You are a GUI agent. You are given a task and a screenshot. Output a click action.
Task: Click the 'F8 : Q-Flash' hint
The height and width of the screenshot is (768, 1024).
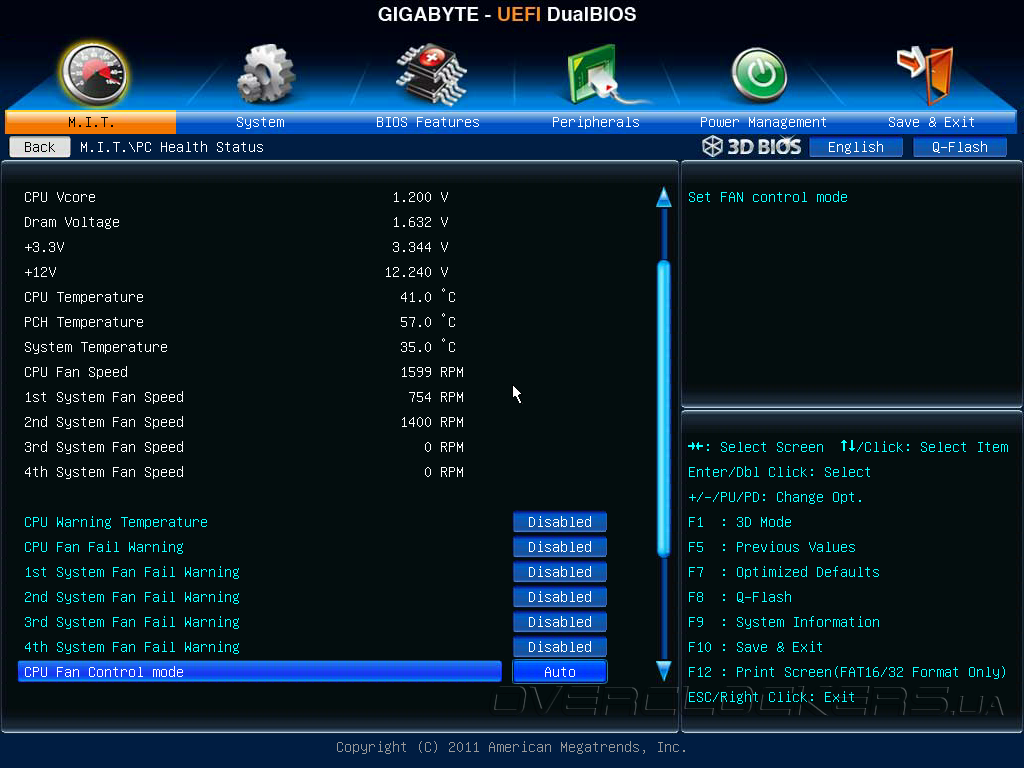(x=739, y=597)
